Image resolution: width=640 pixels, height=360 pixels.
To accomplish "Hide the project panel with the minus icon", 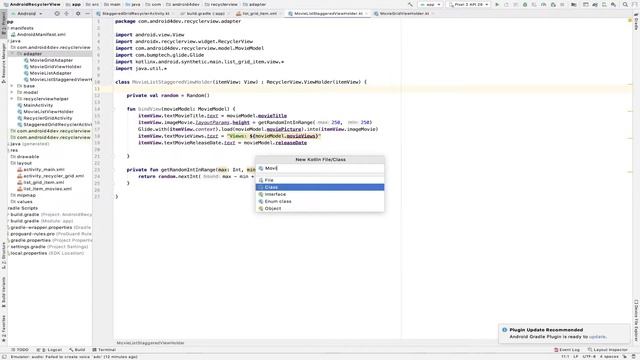I will (87, 13).
